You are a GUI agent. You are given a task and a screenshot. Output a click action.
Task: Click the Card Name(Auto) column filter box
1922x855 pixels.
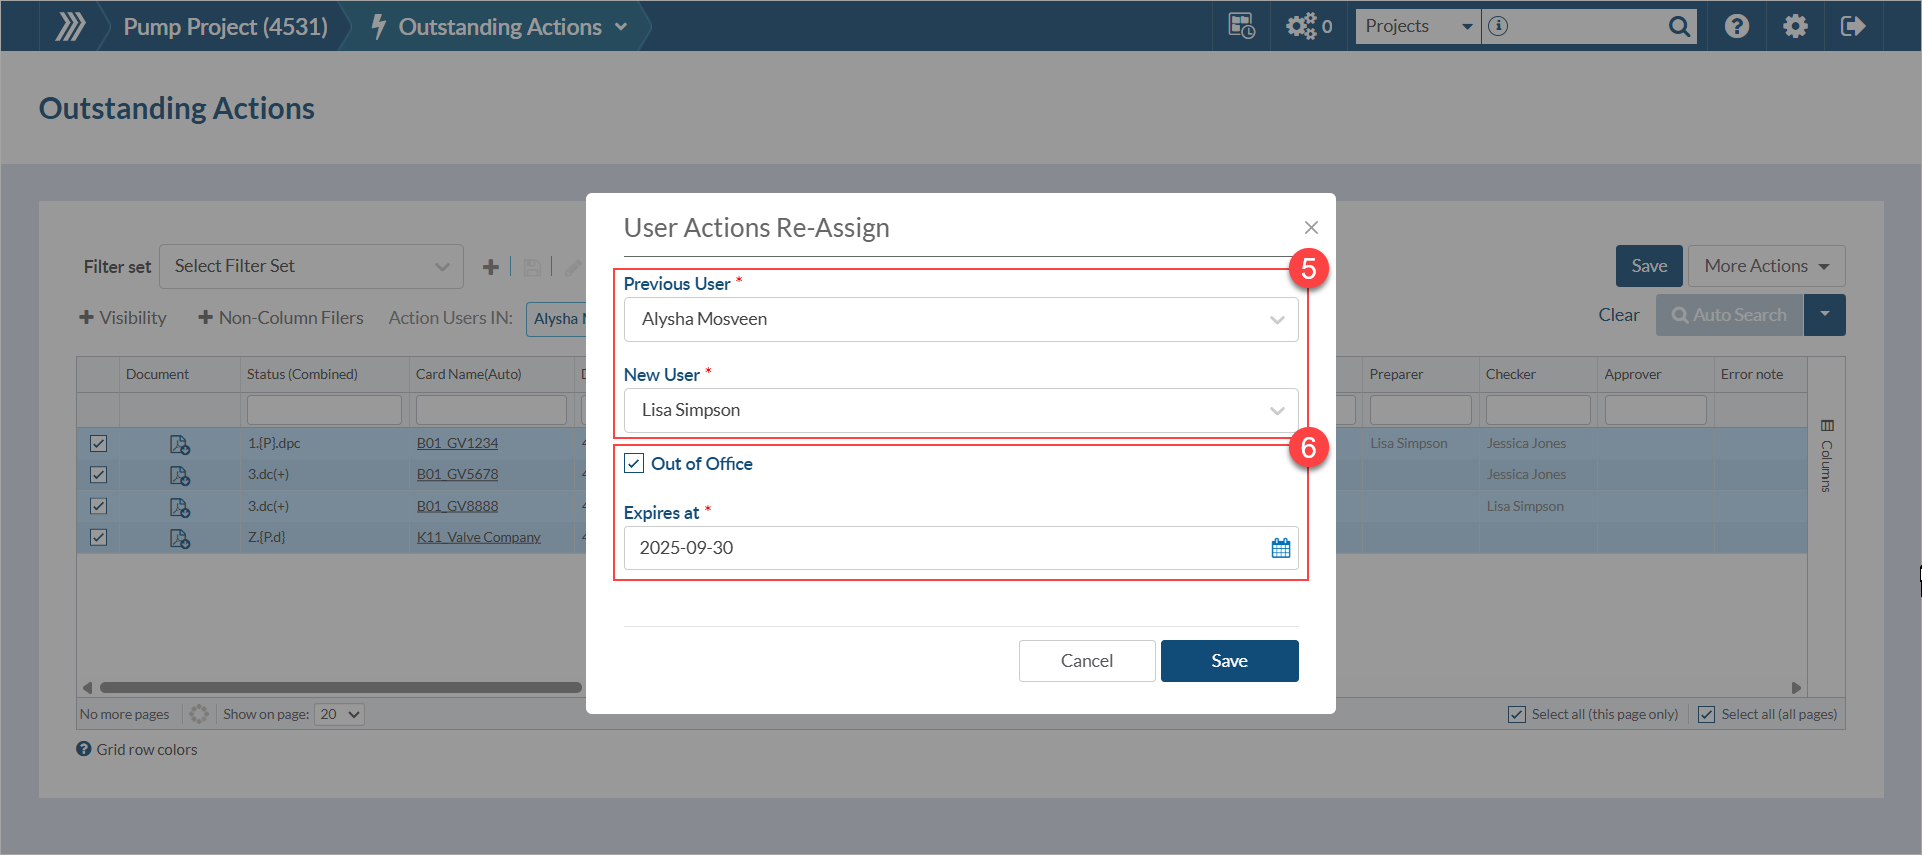coord(491,410)
